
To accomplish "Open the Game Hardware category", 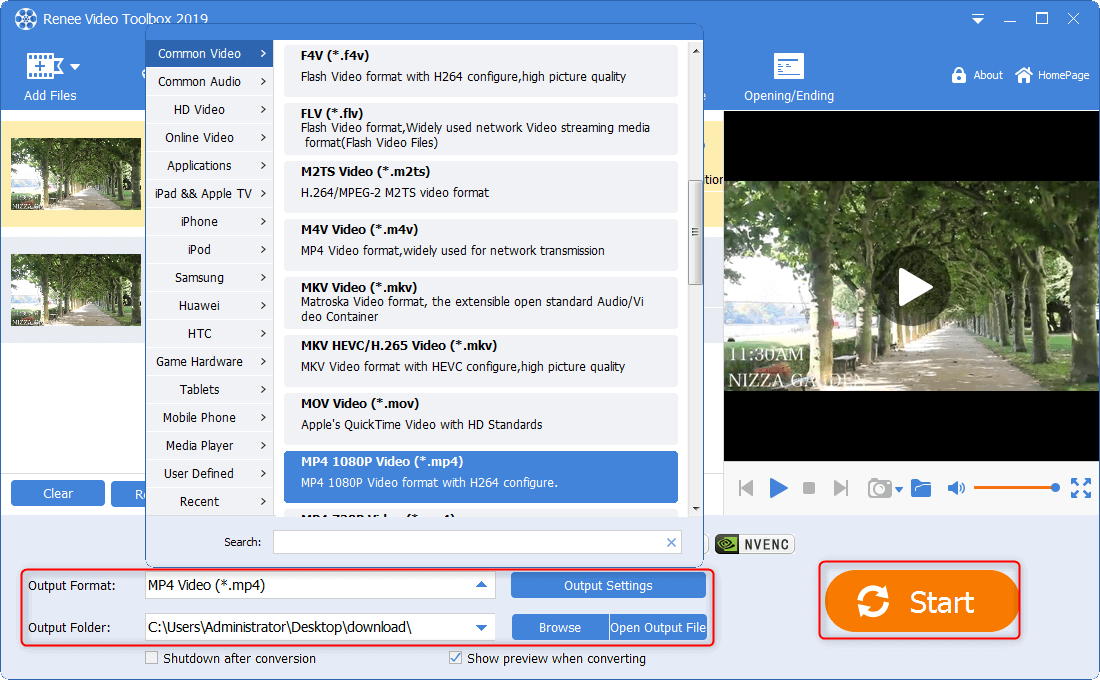I will tap(209, 361).
